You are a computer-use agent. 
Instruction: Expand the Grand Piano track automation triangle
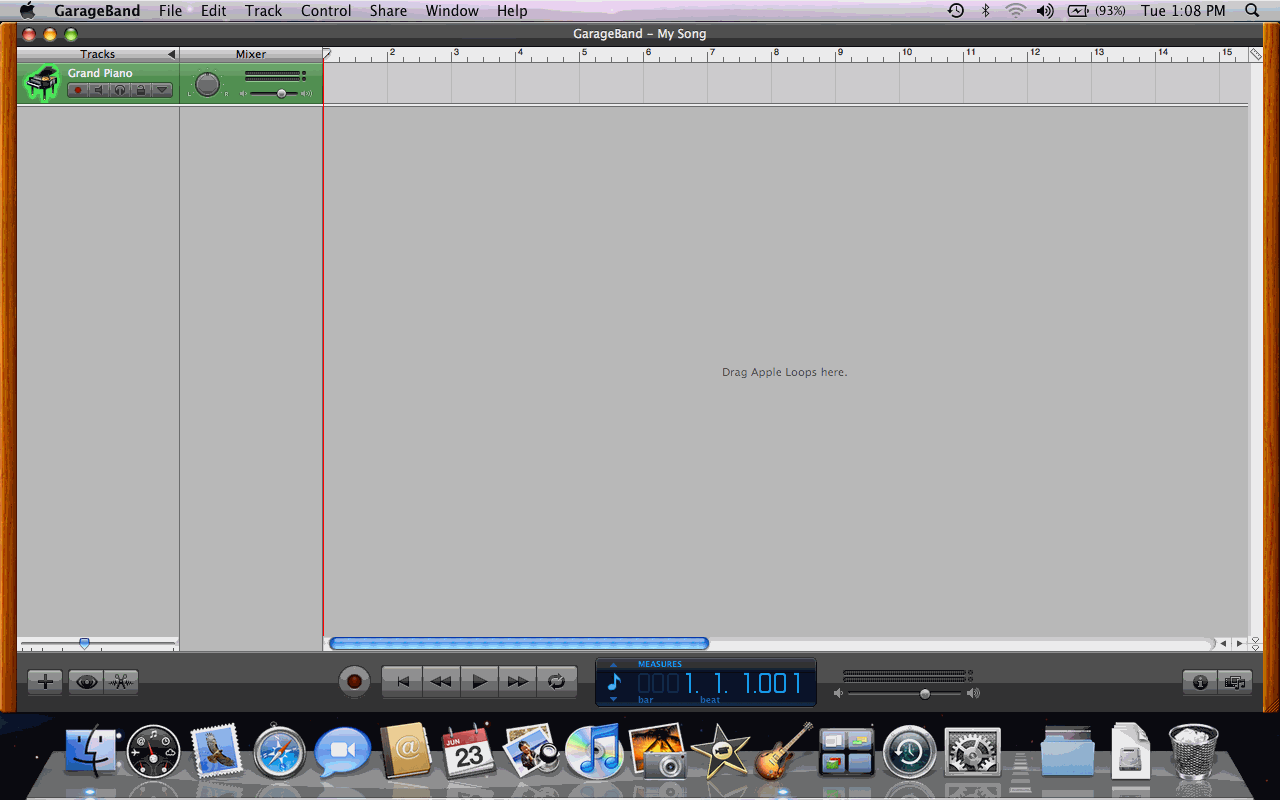162,90
